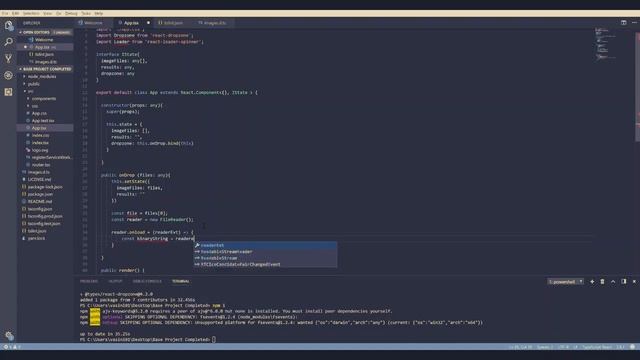Expand the node_modules folder
Screen dimensions: 640x360
[x=42, y=76]
